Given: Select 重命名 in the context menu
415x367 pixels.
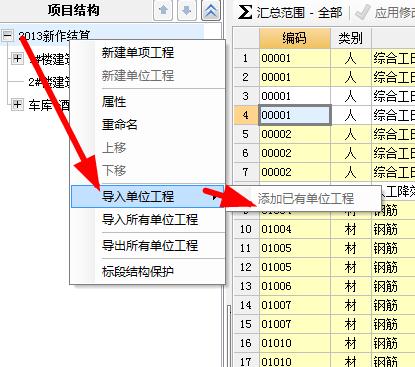Looking at the screenshot, I should point(120,125).
